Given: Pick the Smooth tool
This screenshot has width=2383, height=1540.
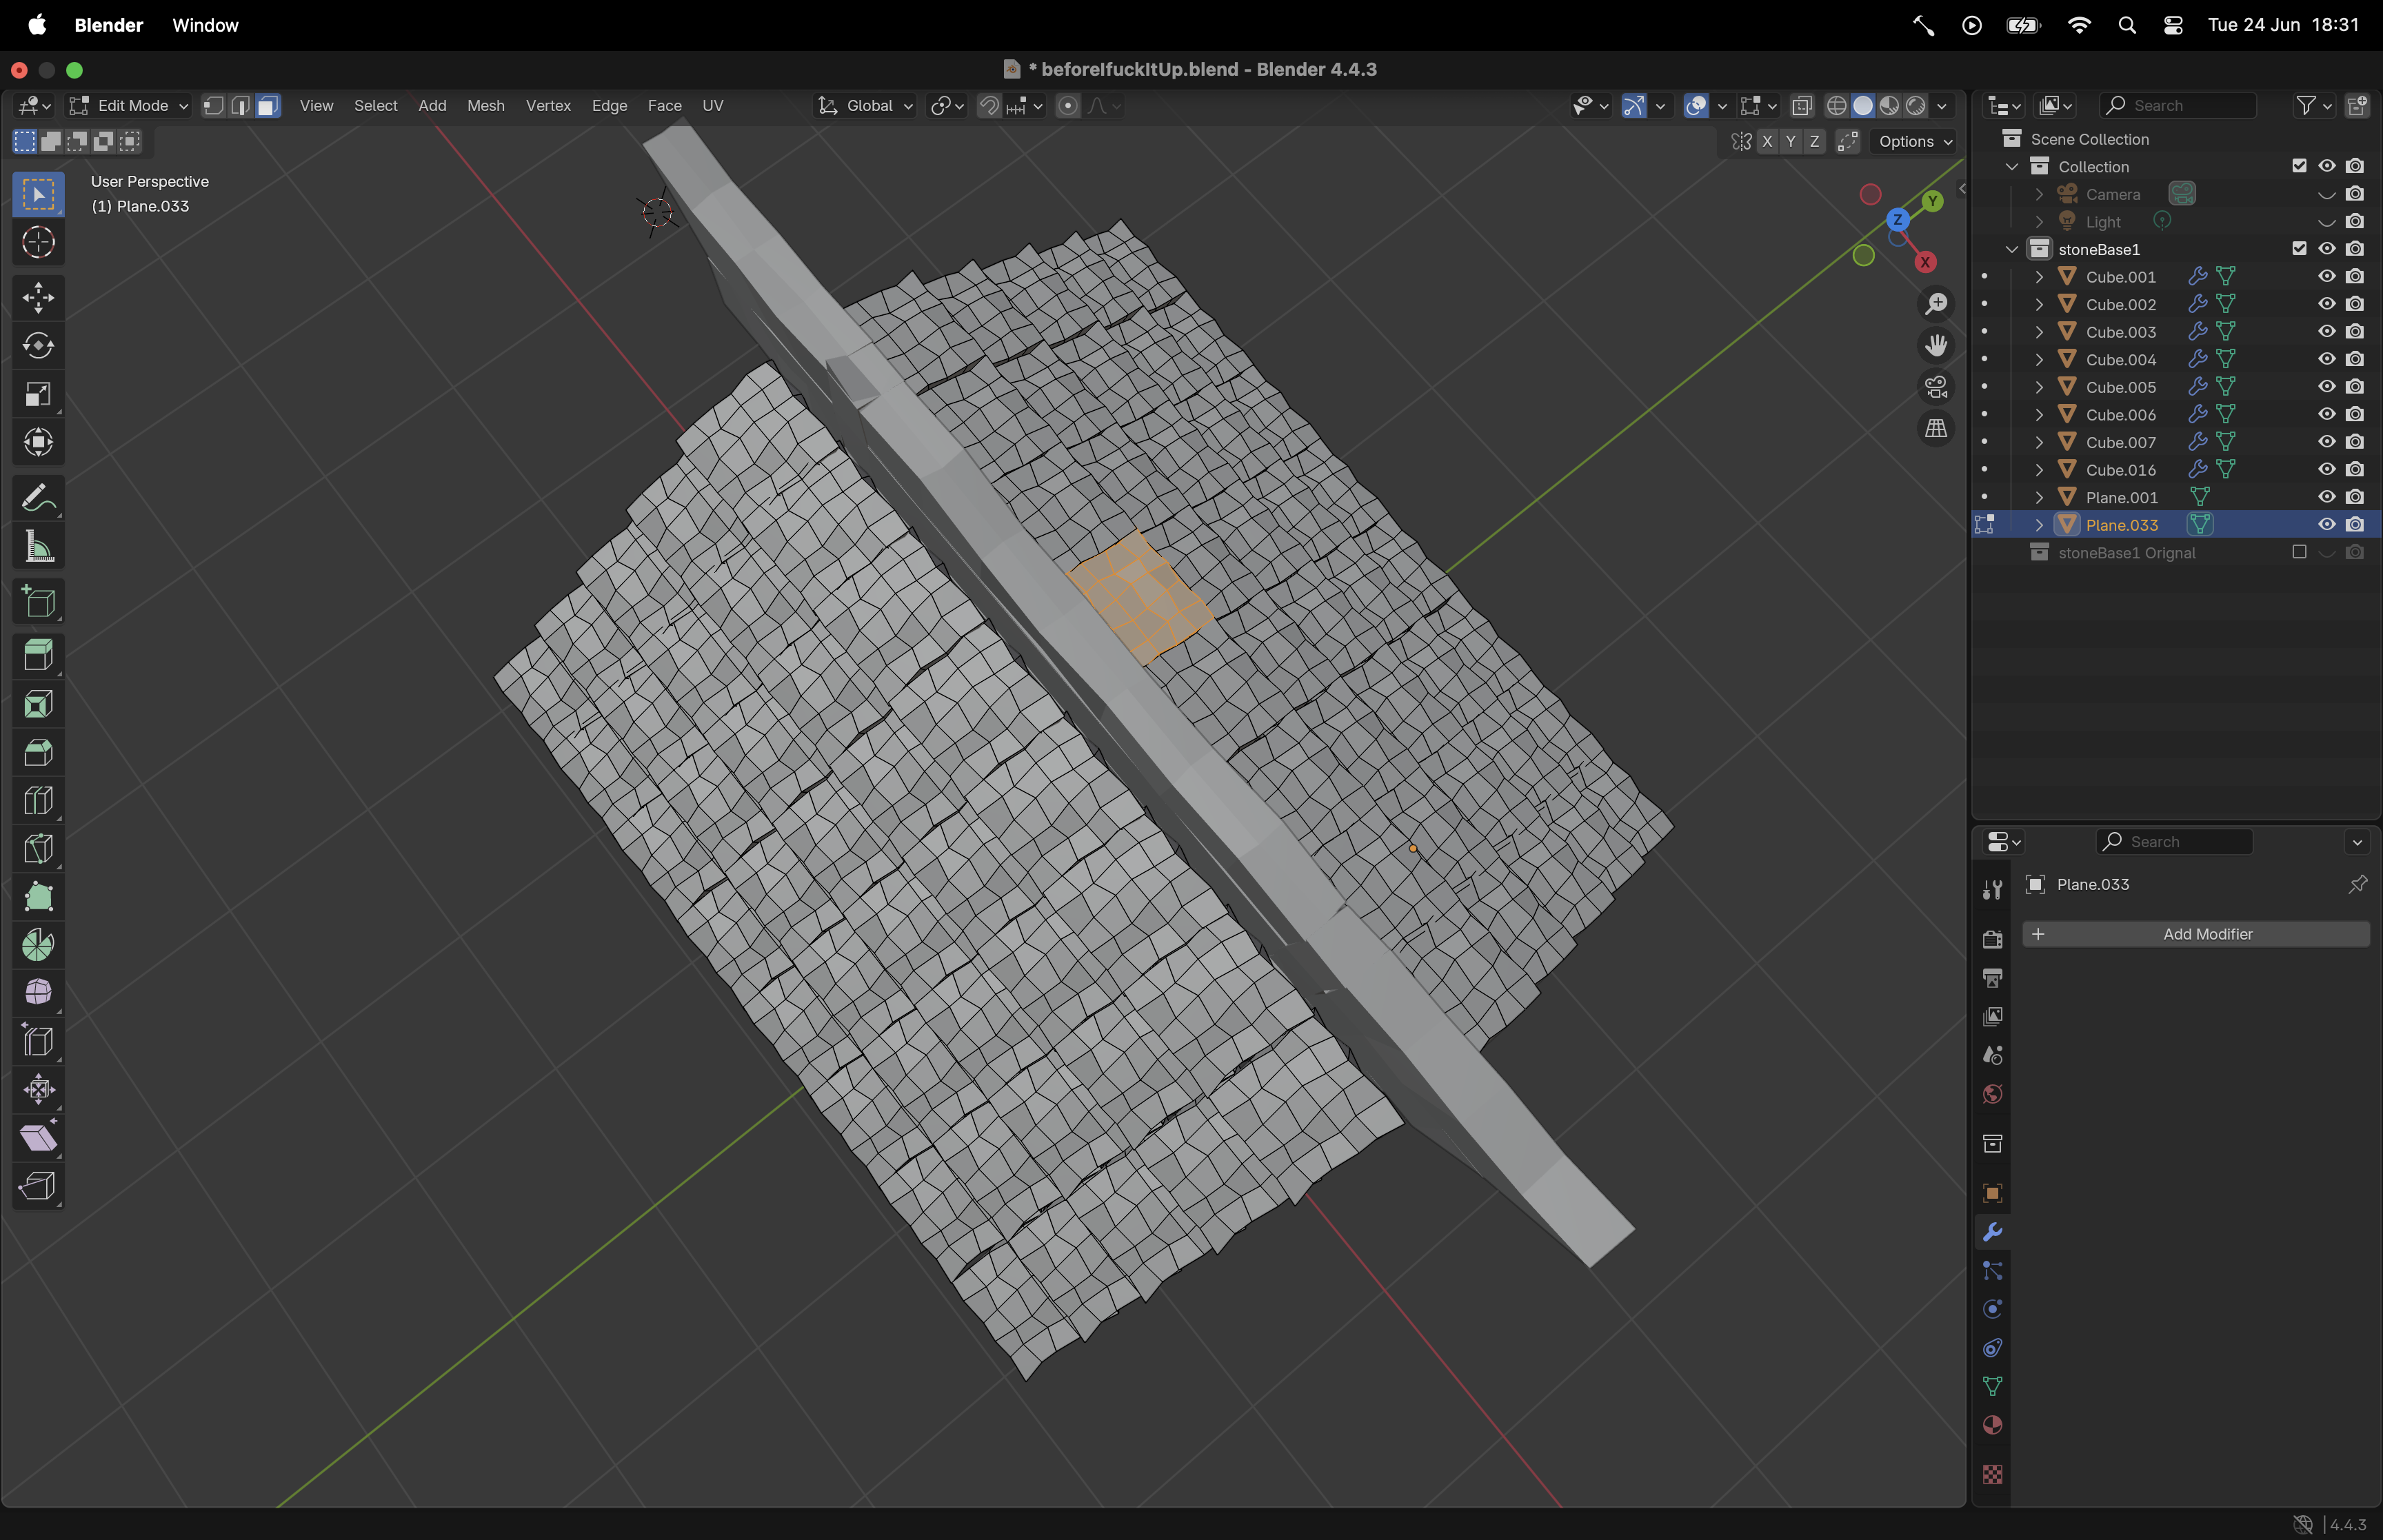Looking at the screenshot, I should click(x=38, y=992).
